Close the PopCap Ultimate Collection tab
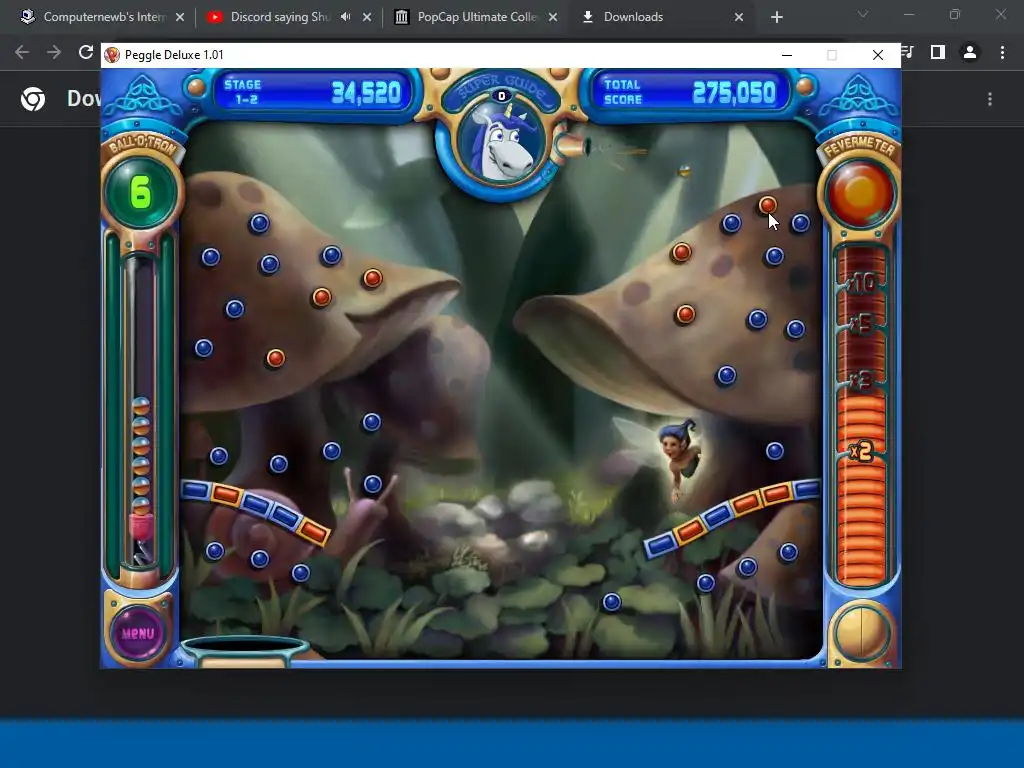The image size is (1024, 768). (x=553, y=17)
